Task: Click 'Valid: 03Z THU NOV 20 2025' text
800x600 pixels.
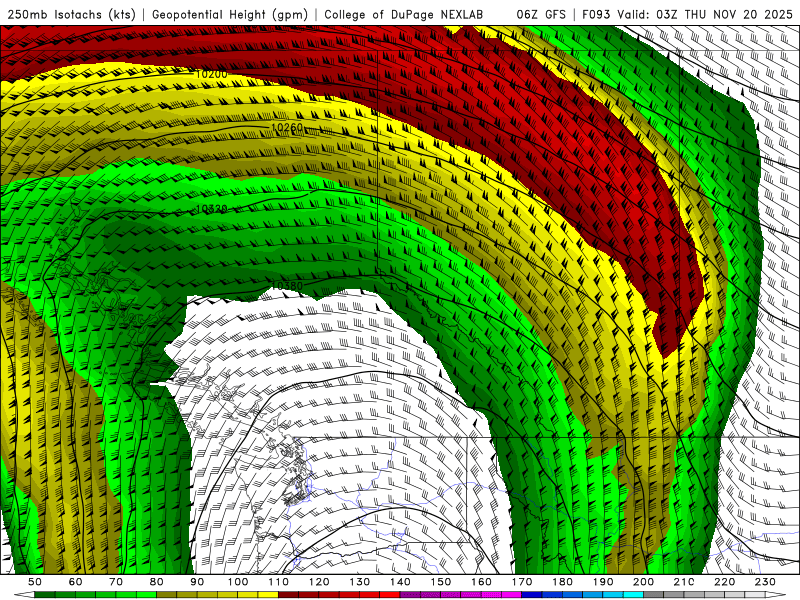Action: click(705, 15)
